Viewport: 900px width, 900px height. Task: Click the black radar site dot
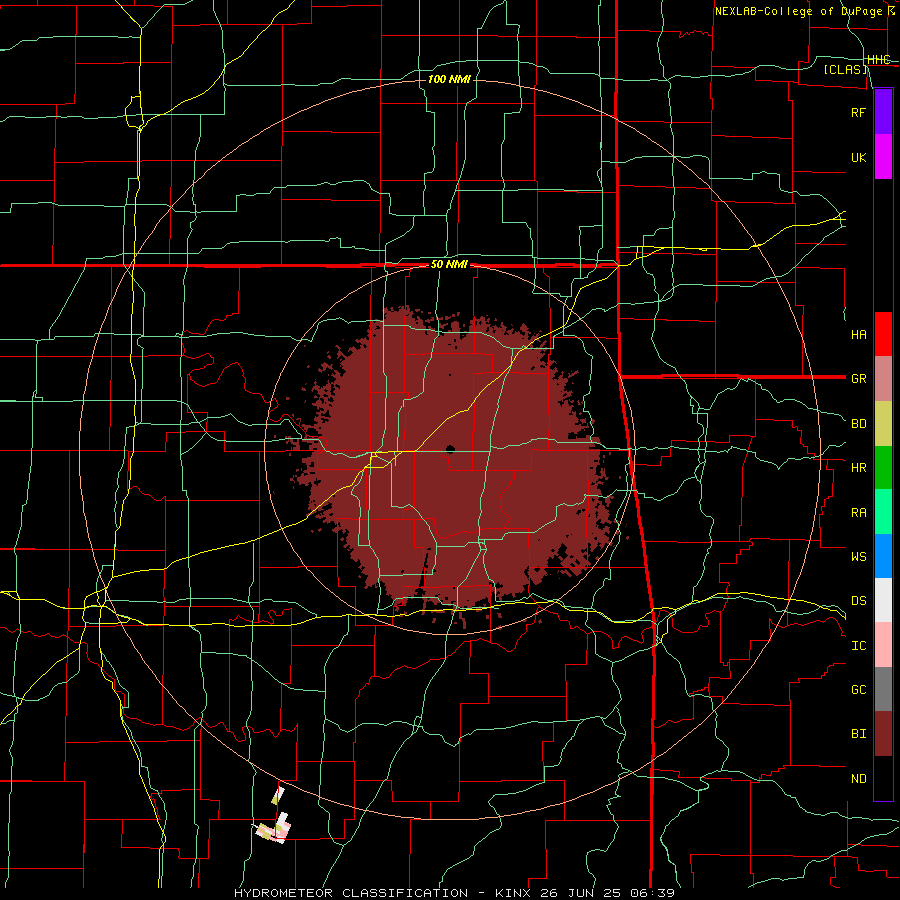450,449
